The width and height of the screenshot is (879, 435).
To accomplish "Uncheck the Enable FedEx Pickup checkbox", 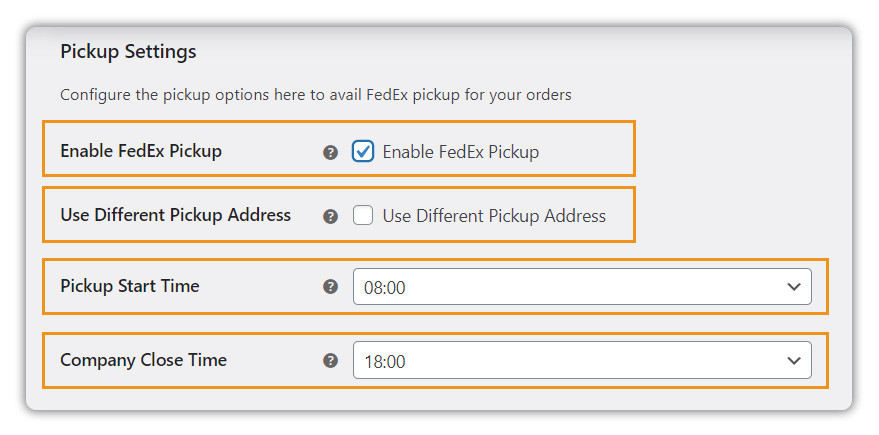I will [363, 152].
